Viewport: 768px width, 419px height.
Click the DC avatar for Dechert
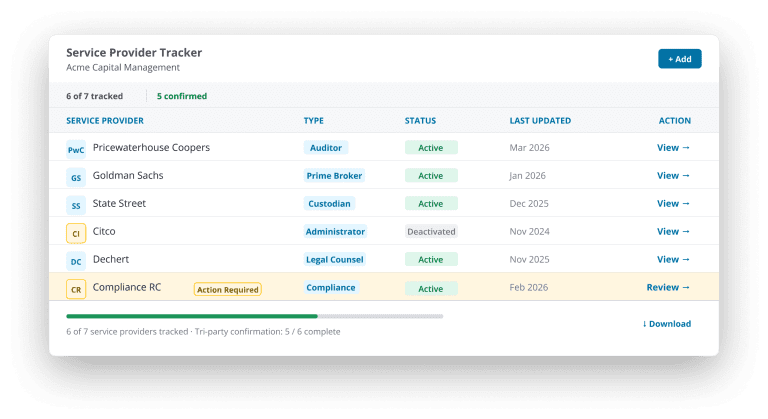(x=76, y=261)
